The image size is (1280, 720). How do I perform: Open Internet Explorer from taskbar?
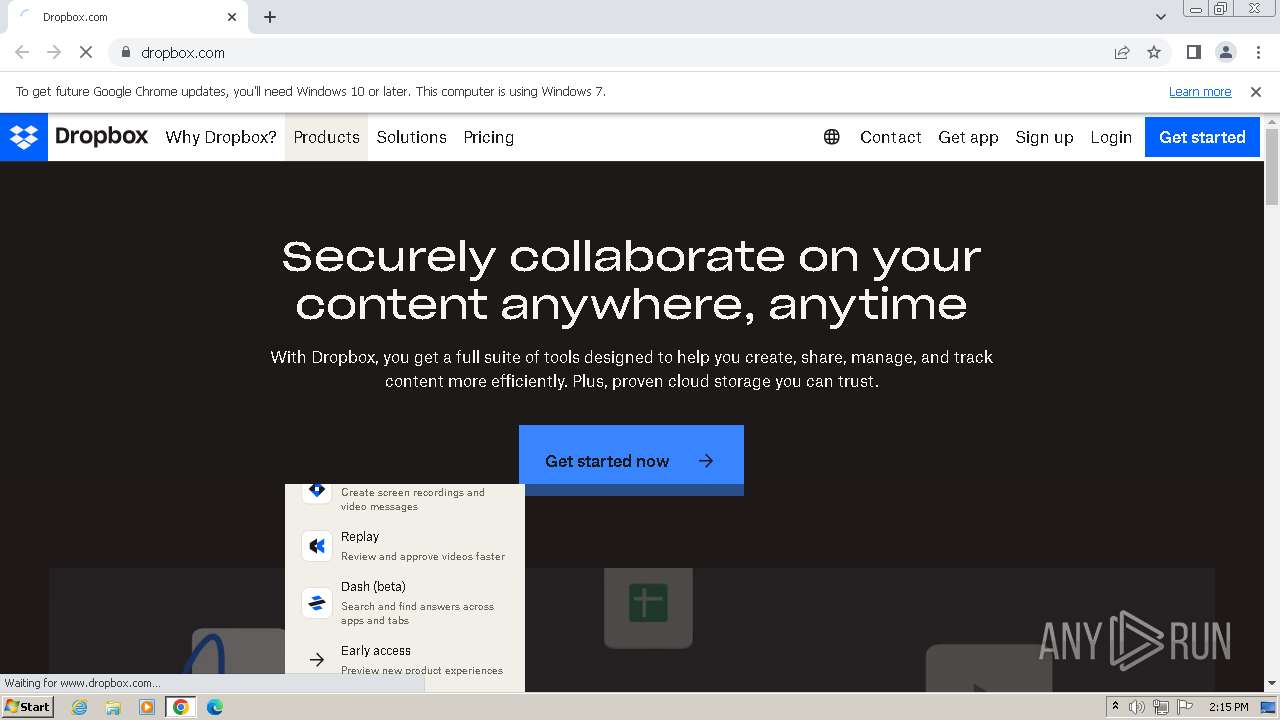pos(79,707)
